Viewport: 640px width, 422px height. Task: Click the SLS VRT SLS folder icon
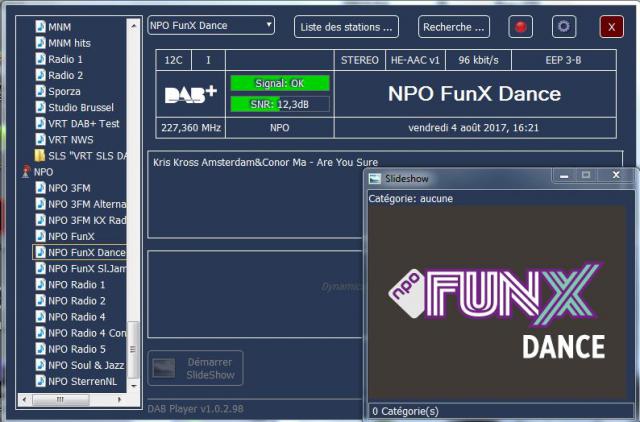tap(40, 155)
